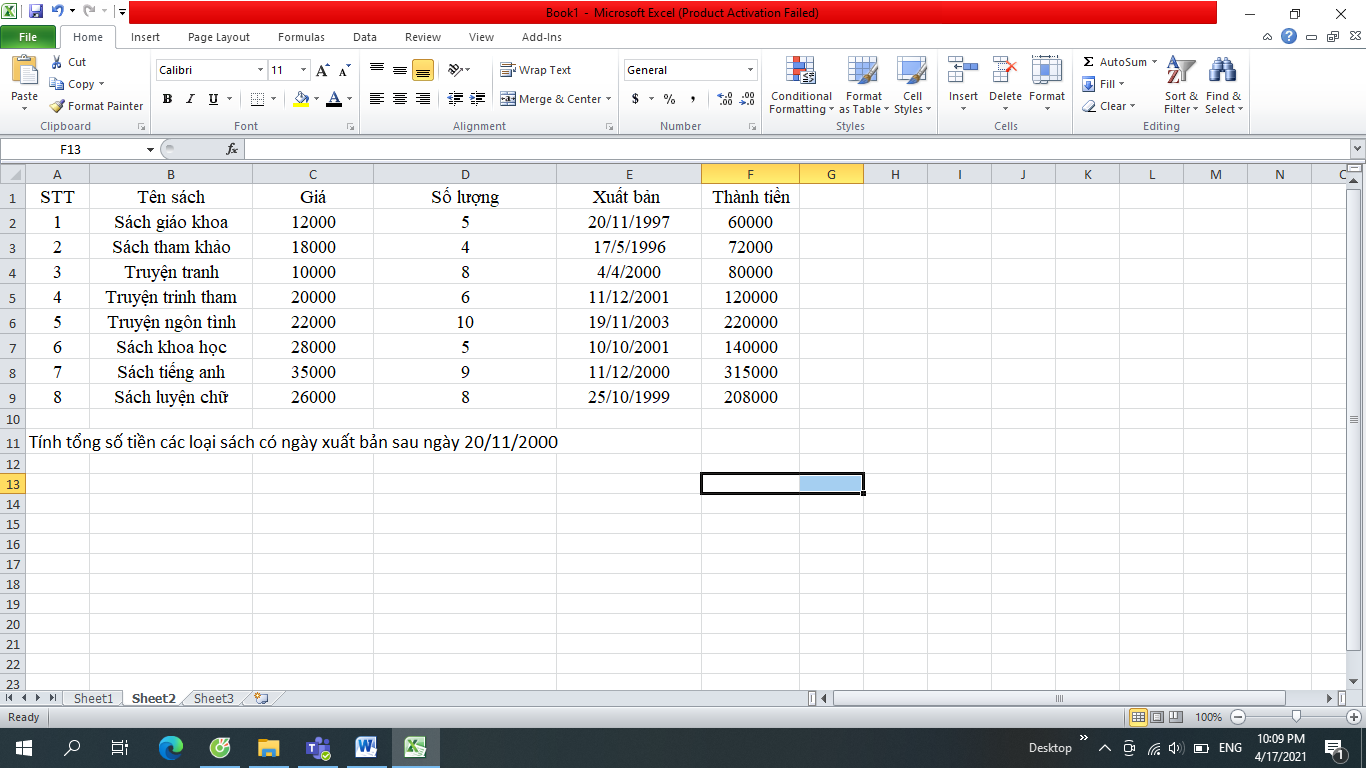Switch to the Insert tab
This screenshot has height=768, width=1366.
coord(145,37)
